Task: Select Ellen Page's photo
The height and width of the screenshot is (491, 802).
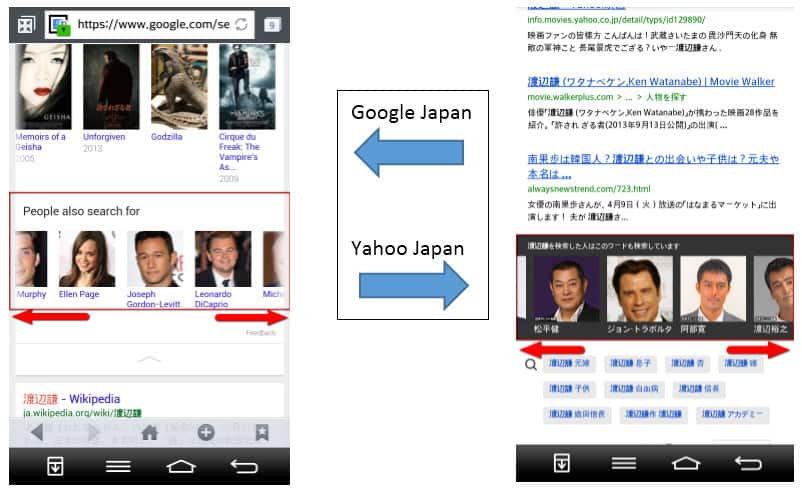Action: 87,259
